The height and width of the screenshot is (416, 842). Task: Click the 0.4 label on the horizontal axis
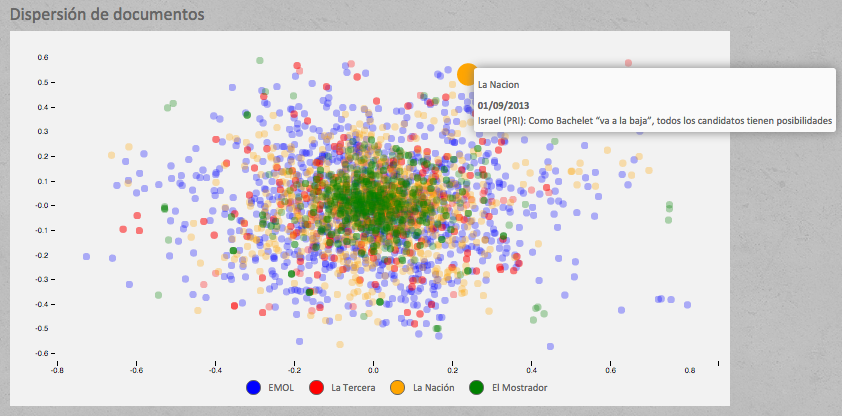(x=532, y=370)
